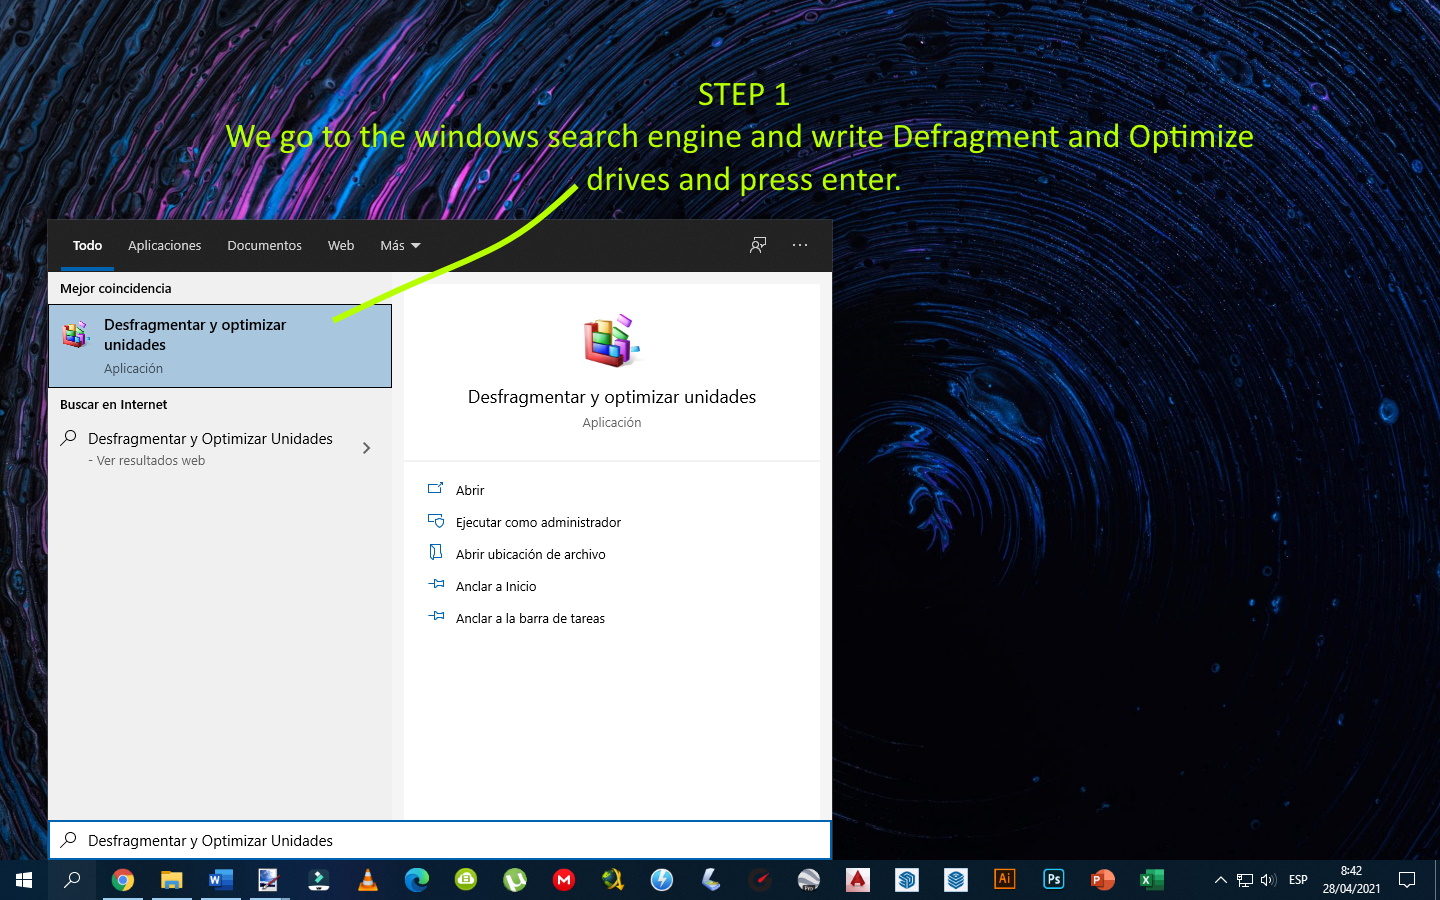The image size is (1440, 900).
Task: Click the large defragmenter app icon in the preview pane
Action: coord(611,341)
